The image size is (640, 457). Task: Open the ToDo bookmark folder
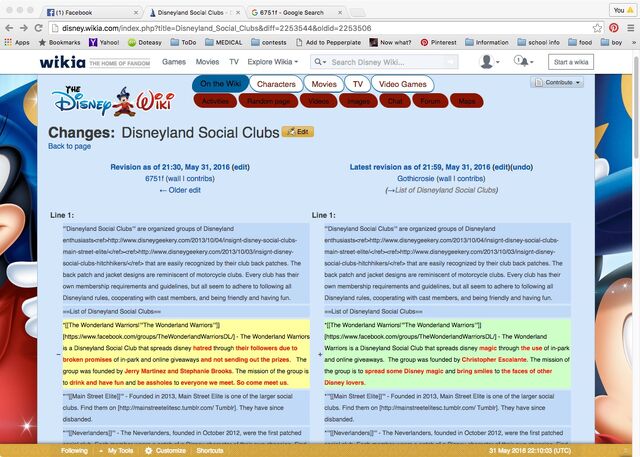click(x=183, y=42)
